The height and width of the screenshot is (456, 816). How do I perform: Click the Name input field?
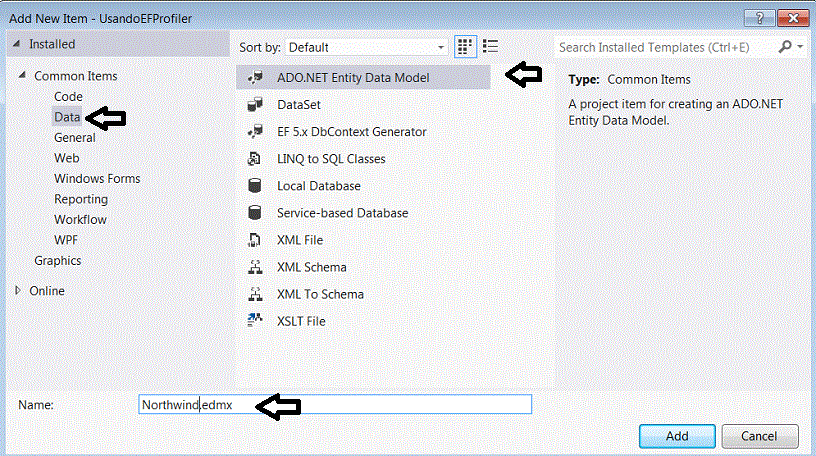point(335,404)
